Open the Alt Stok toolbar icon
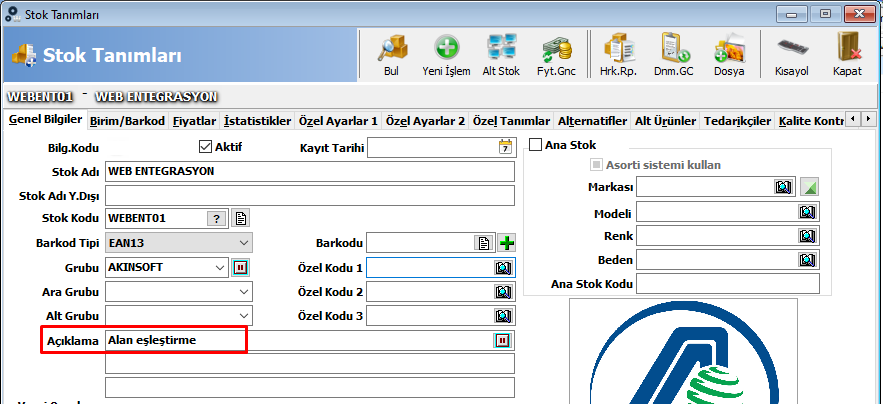This screenshot has width=883, height=404. click(x=501, y=55)
